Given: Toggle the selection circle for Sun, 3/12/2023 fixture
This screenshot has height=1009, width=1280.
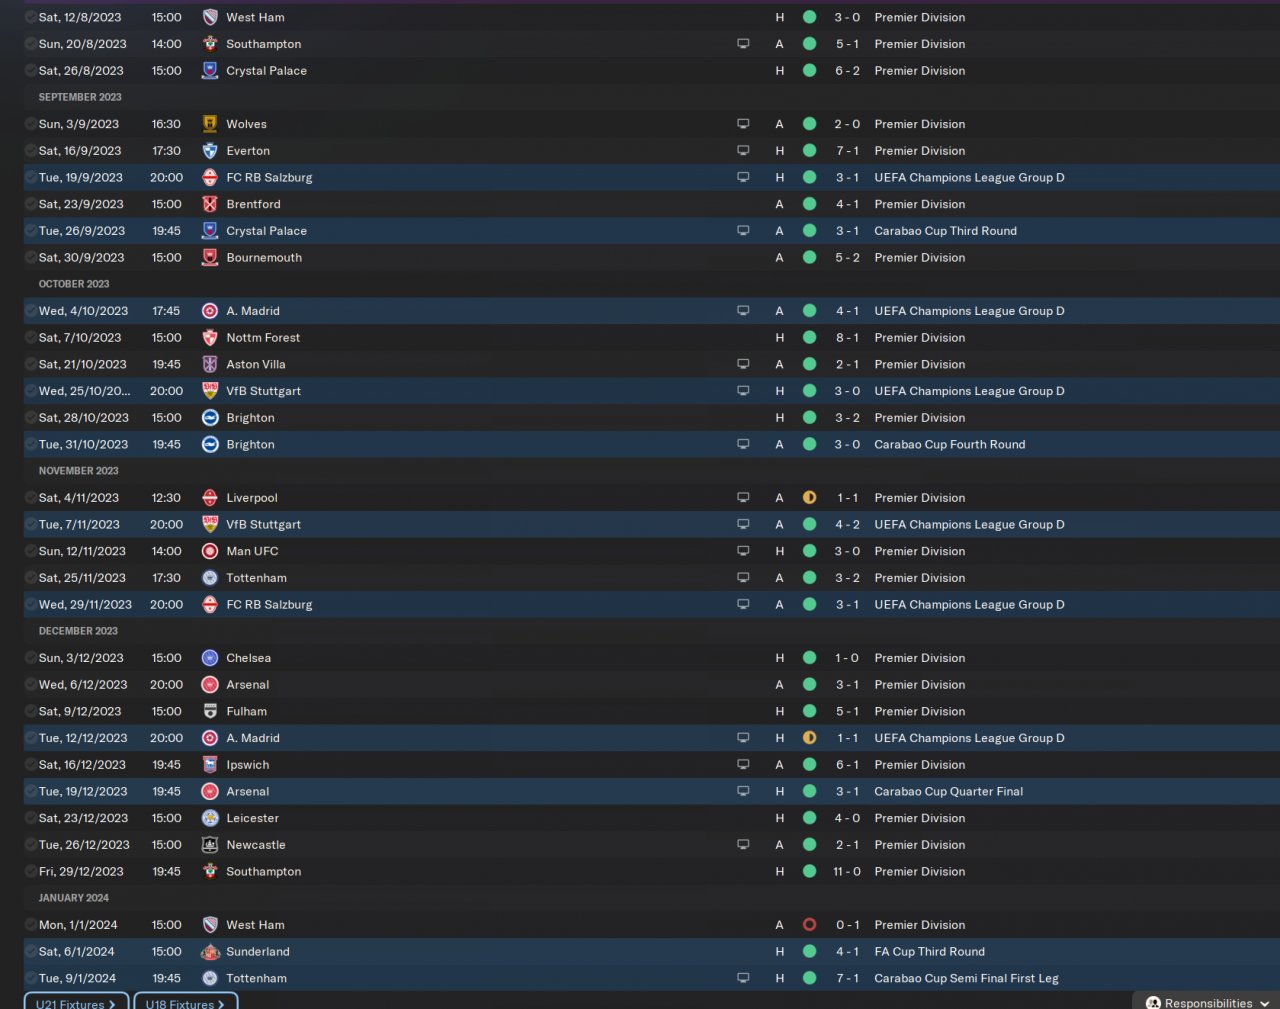Looking at the screenshot, I should [x=31, y=658].
